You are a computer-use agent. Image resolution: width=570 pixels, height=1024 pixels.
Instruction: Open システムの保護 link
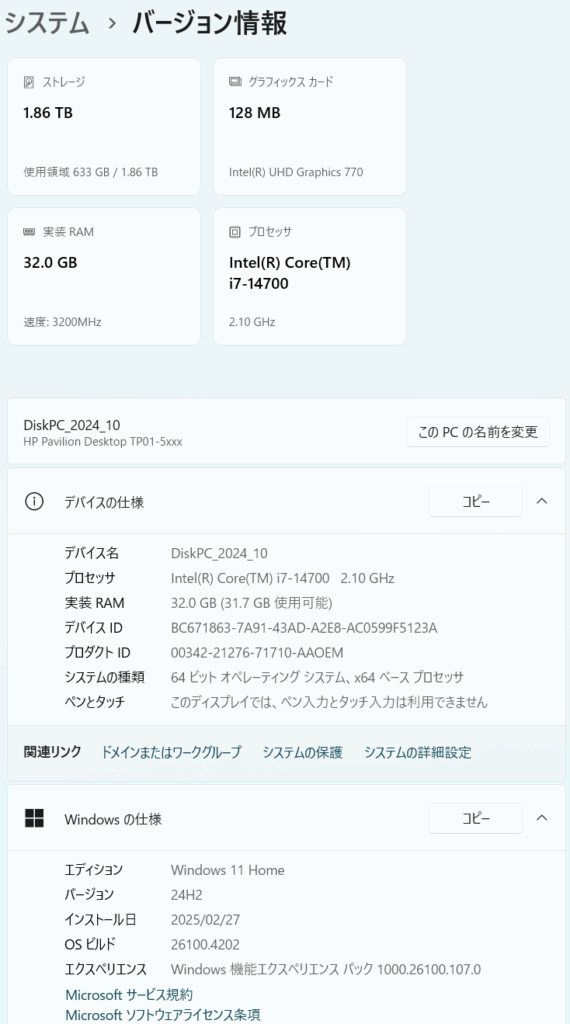(302, 752)
